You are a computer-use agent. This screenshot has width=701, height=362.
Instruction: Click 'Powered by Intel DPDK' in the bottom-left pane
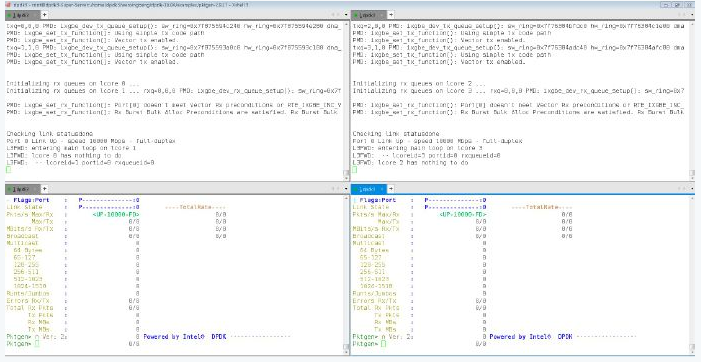point(185,337)
